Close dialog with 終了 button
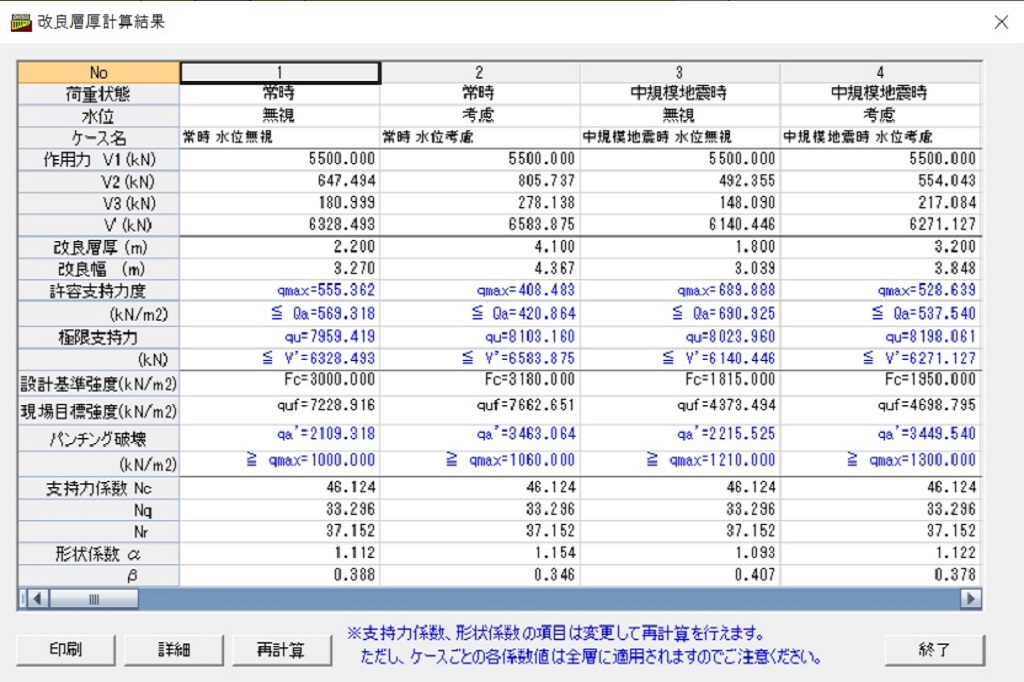The width and height of the screenshot is (1024, 682). coord(934,649)
